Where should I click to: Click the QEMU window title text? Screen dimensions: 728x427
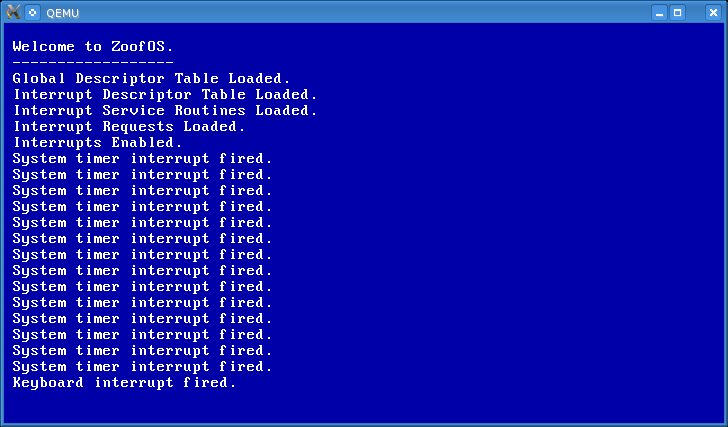point(62,13)
